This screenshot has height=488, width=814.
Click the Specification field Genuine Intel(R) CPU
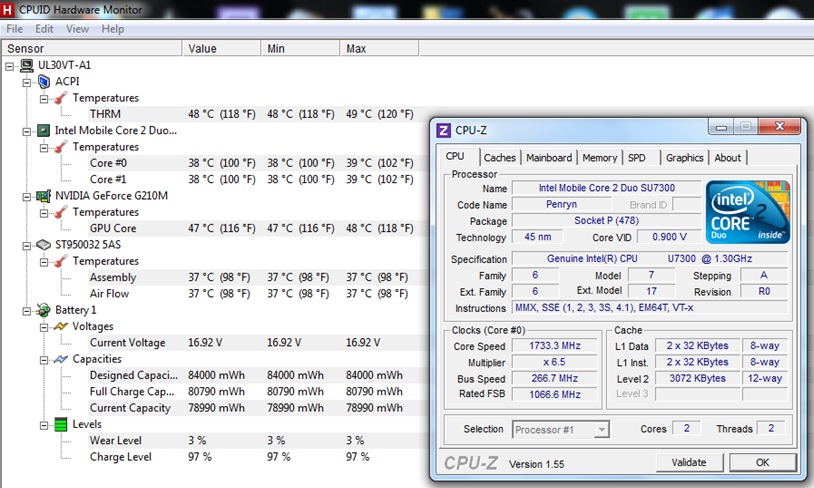[x=649, y=259]
